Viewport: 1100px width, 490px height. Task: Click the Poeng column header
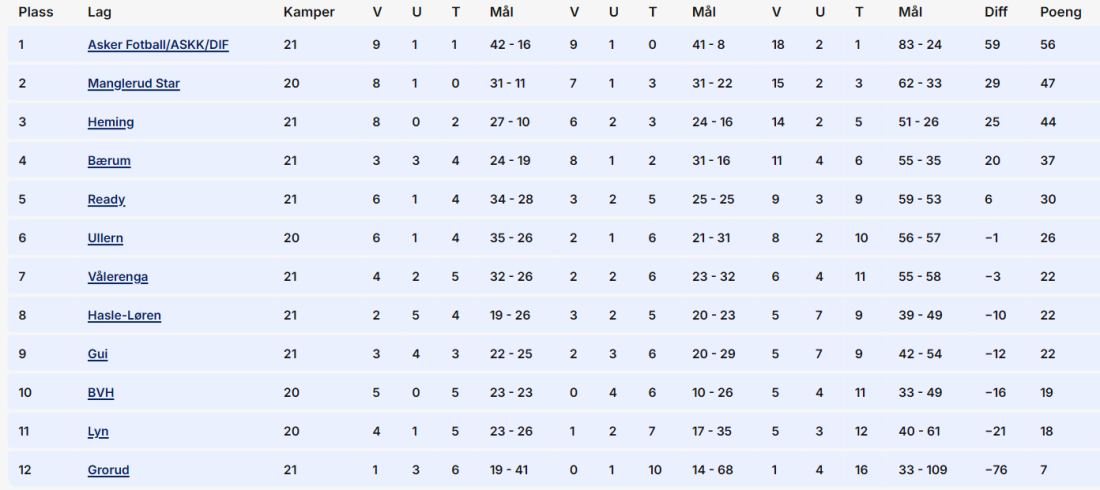[1060, 12]
